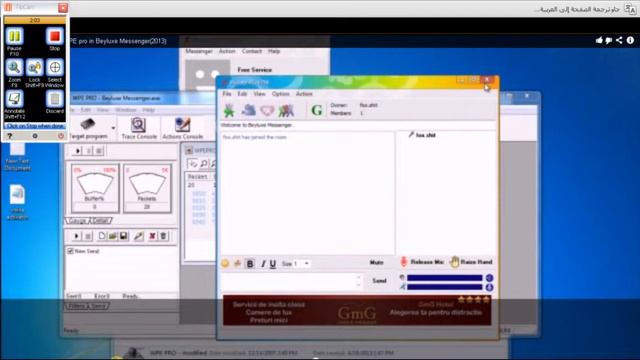640x360 pixels.
Task: Click the blue users toolbar icon in chat room
Action: 248,110
